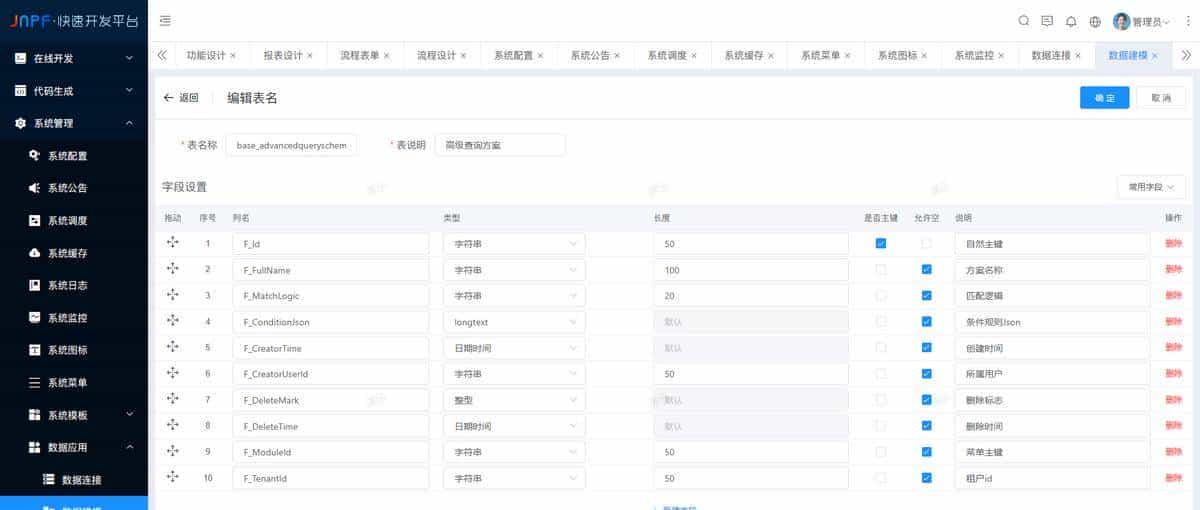This screenshot has width=1200, height=510.
Task: Click the drag handle of row F_FullName
Action: point(172,269)
